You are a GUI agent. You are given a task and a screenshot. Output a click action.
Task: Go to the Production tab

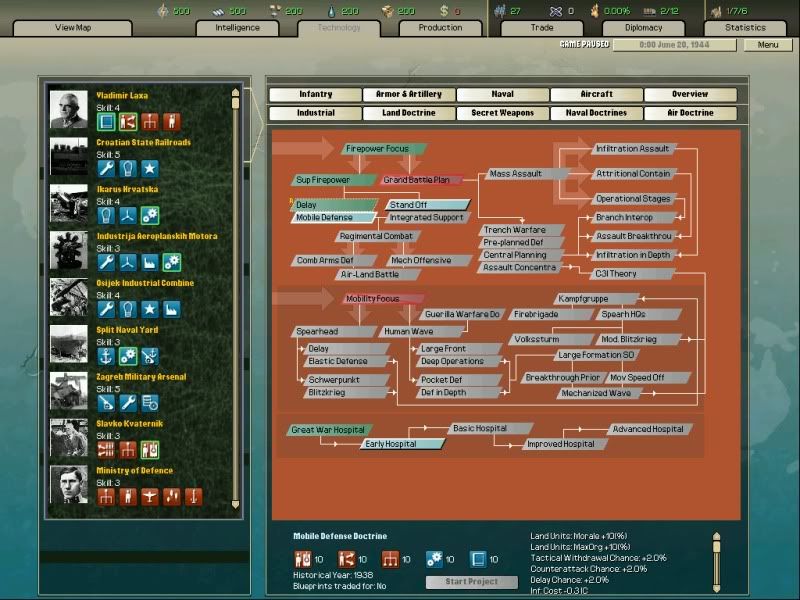pyautogui.click(x=440, y=28)
